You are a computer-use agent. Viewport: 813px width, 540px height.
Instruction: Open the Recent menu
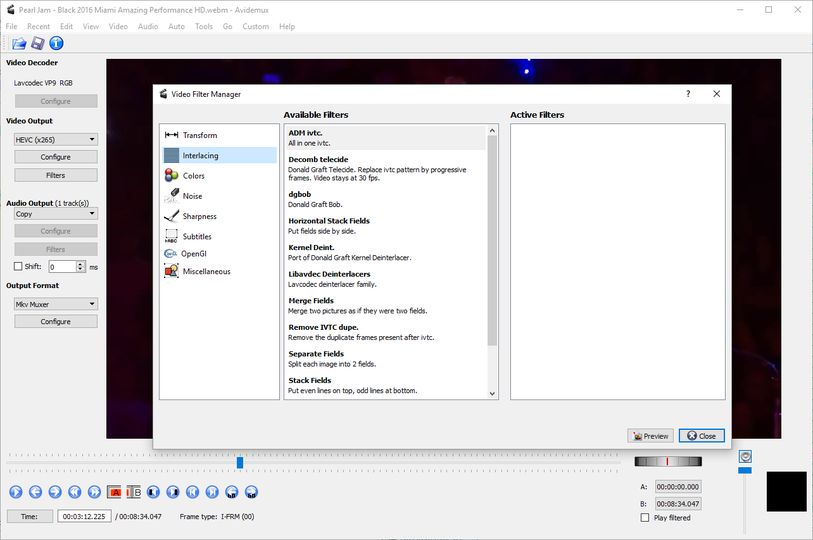(x=38, y=26)
